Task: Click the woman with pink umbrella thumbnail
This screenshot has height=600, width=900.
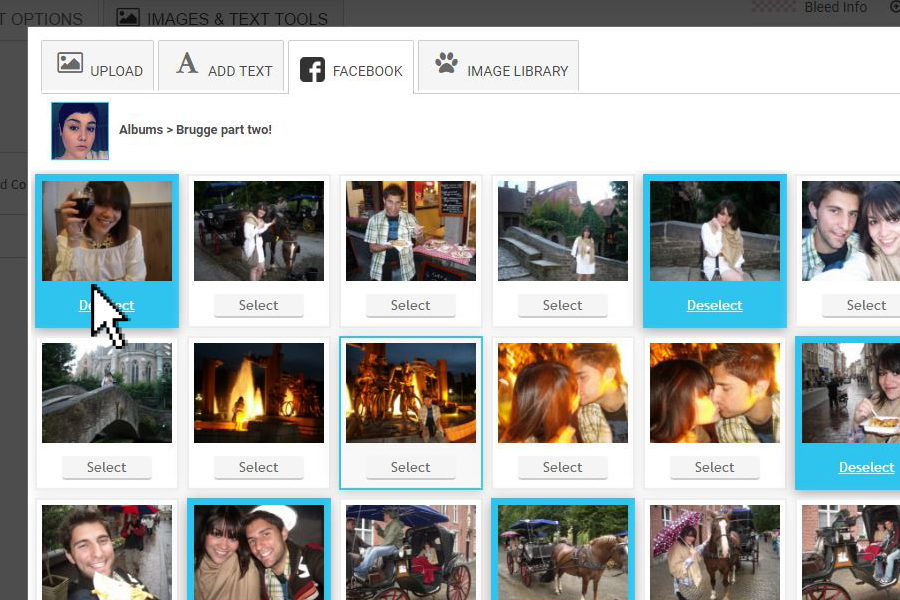Action: [x=715, y=552]
